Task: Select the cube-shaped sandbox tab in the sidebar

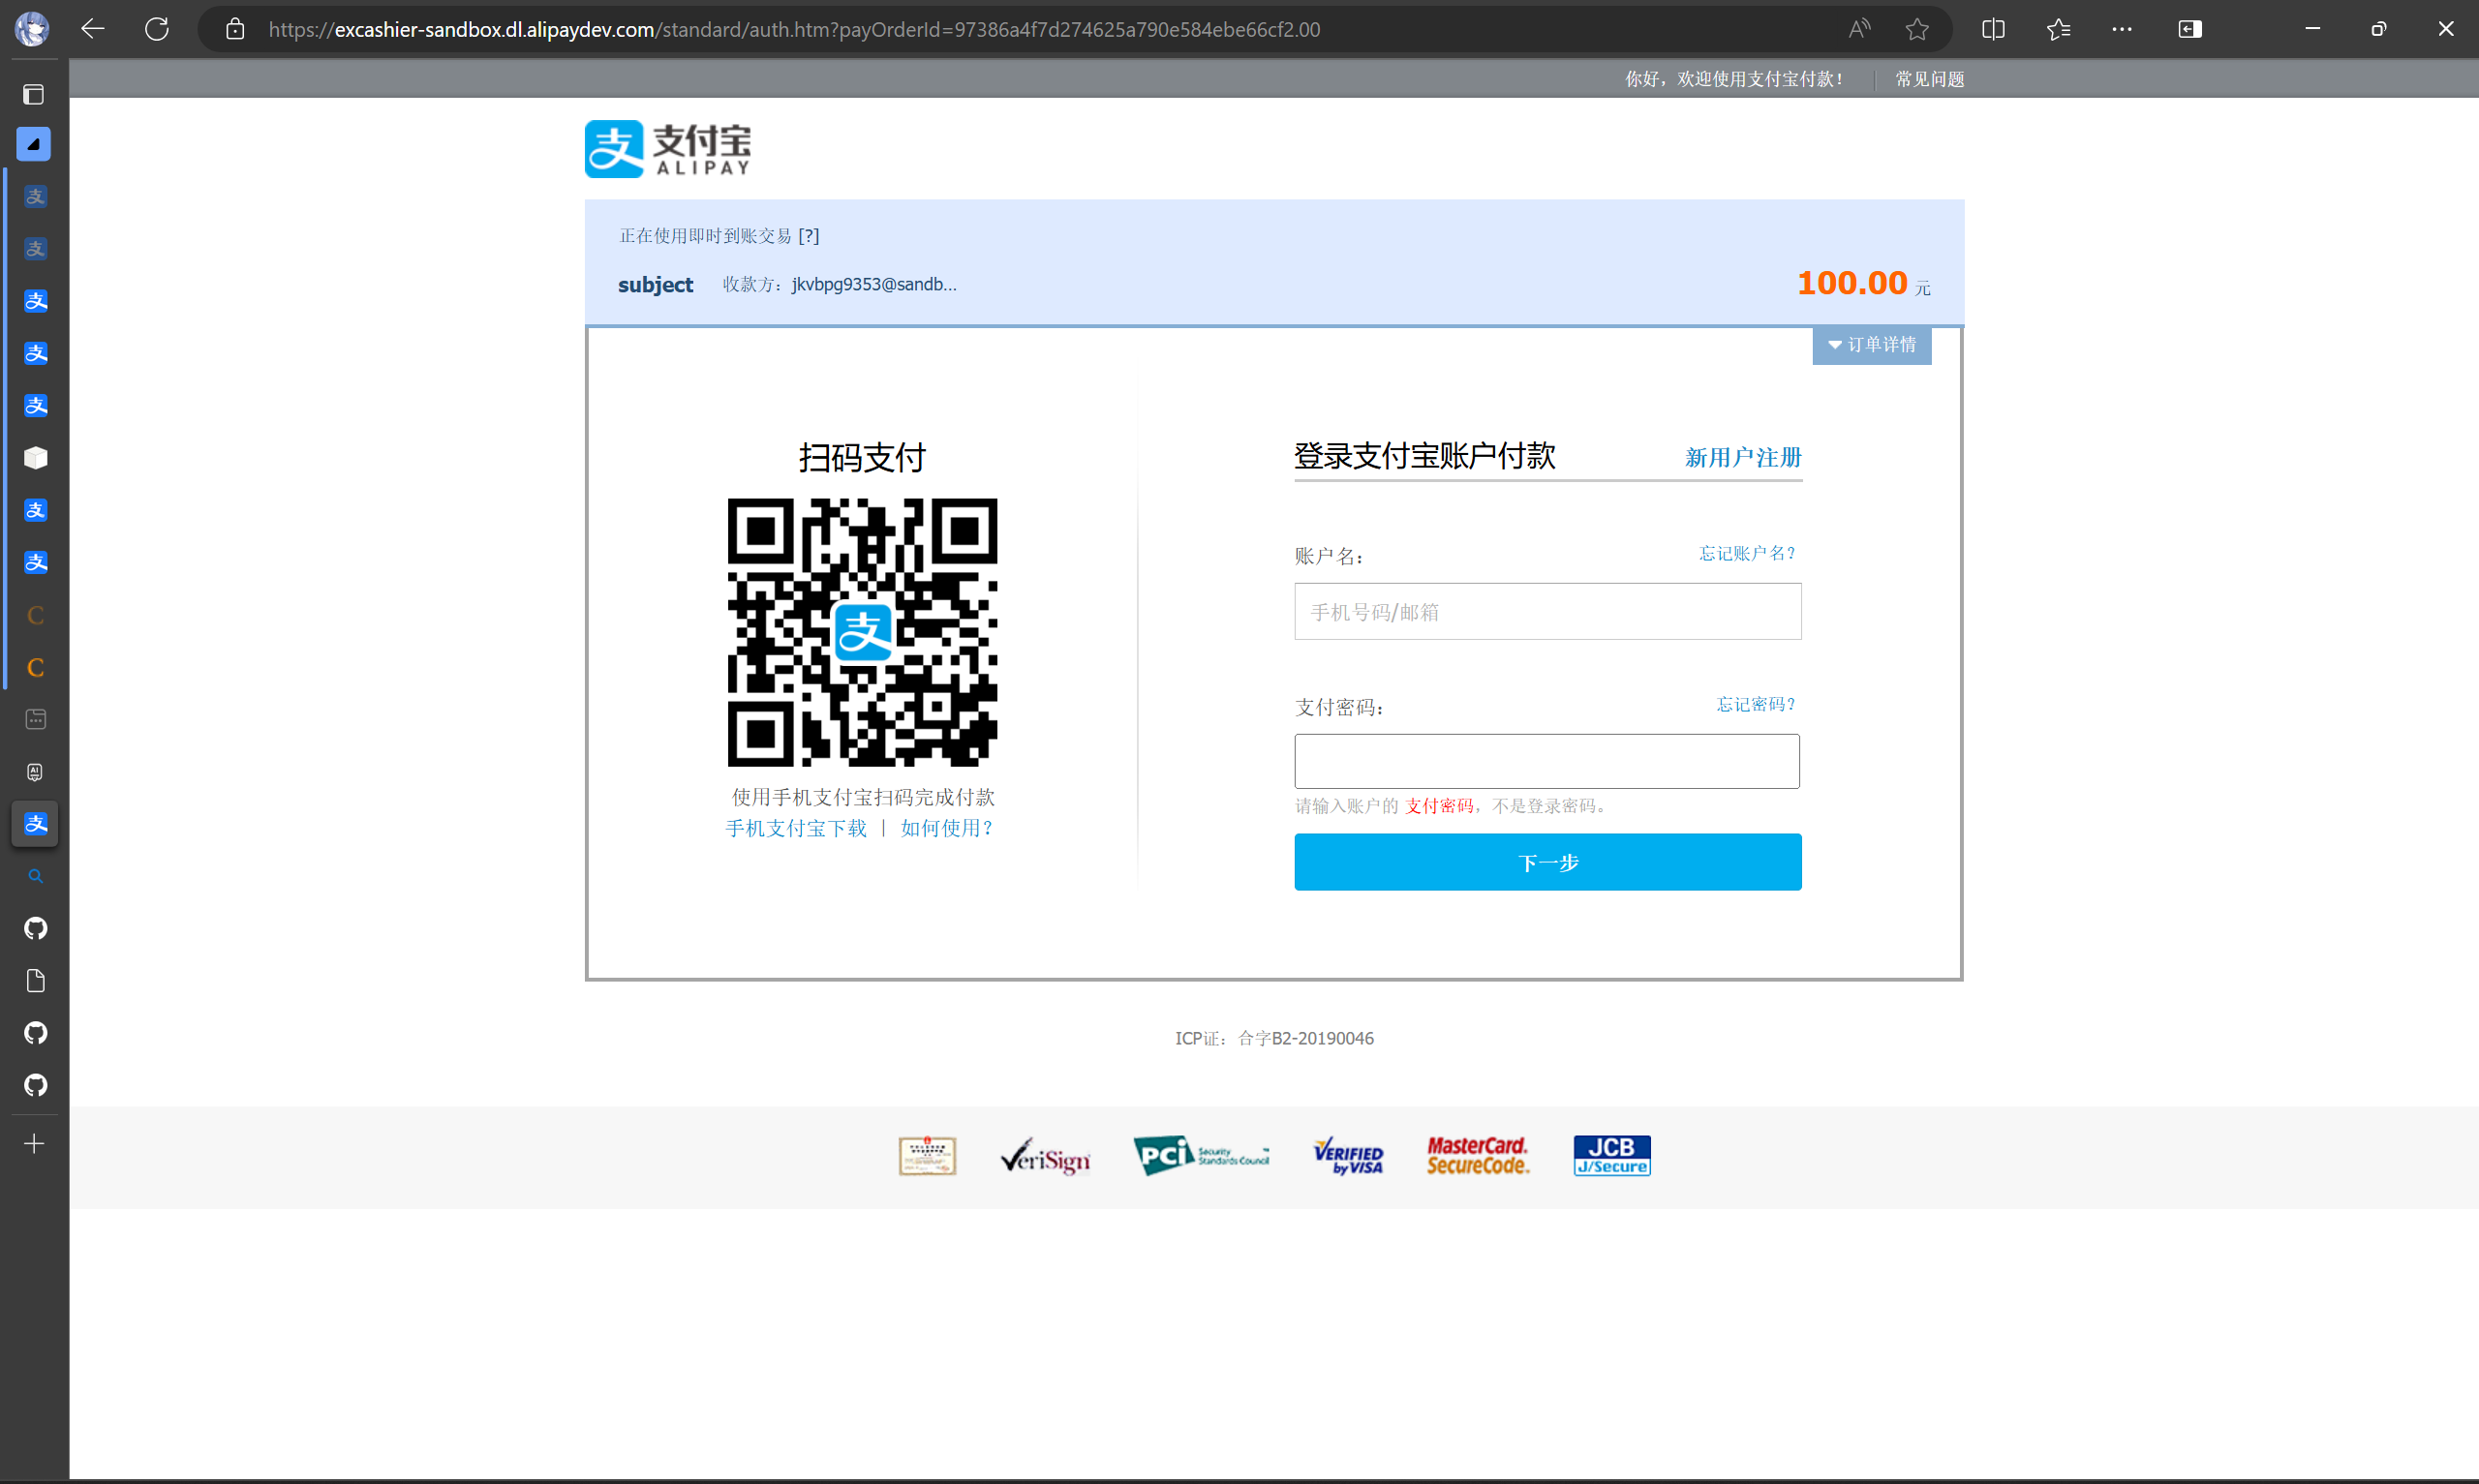Action: (34, 458)
